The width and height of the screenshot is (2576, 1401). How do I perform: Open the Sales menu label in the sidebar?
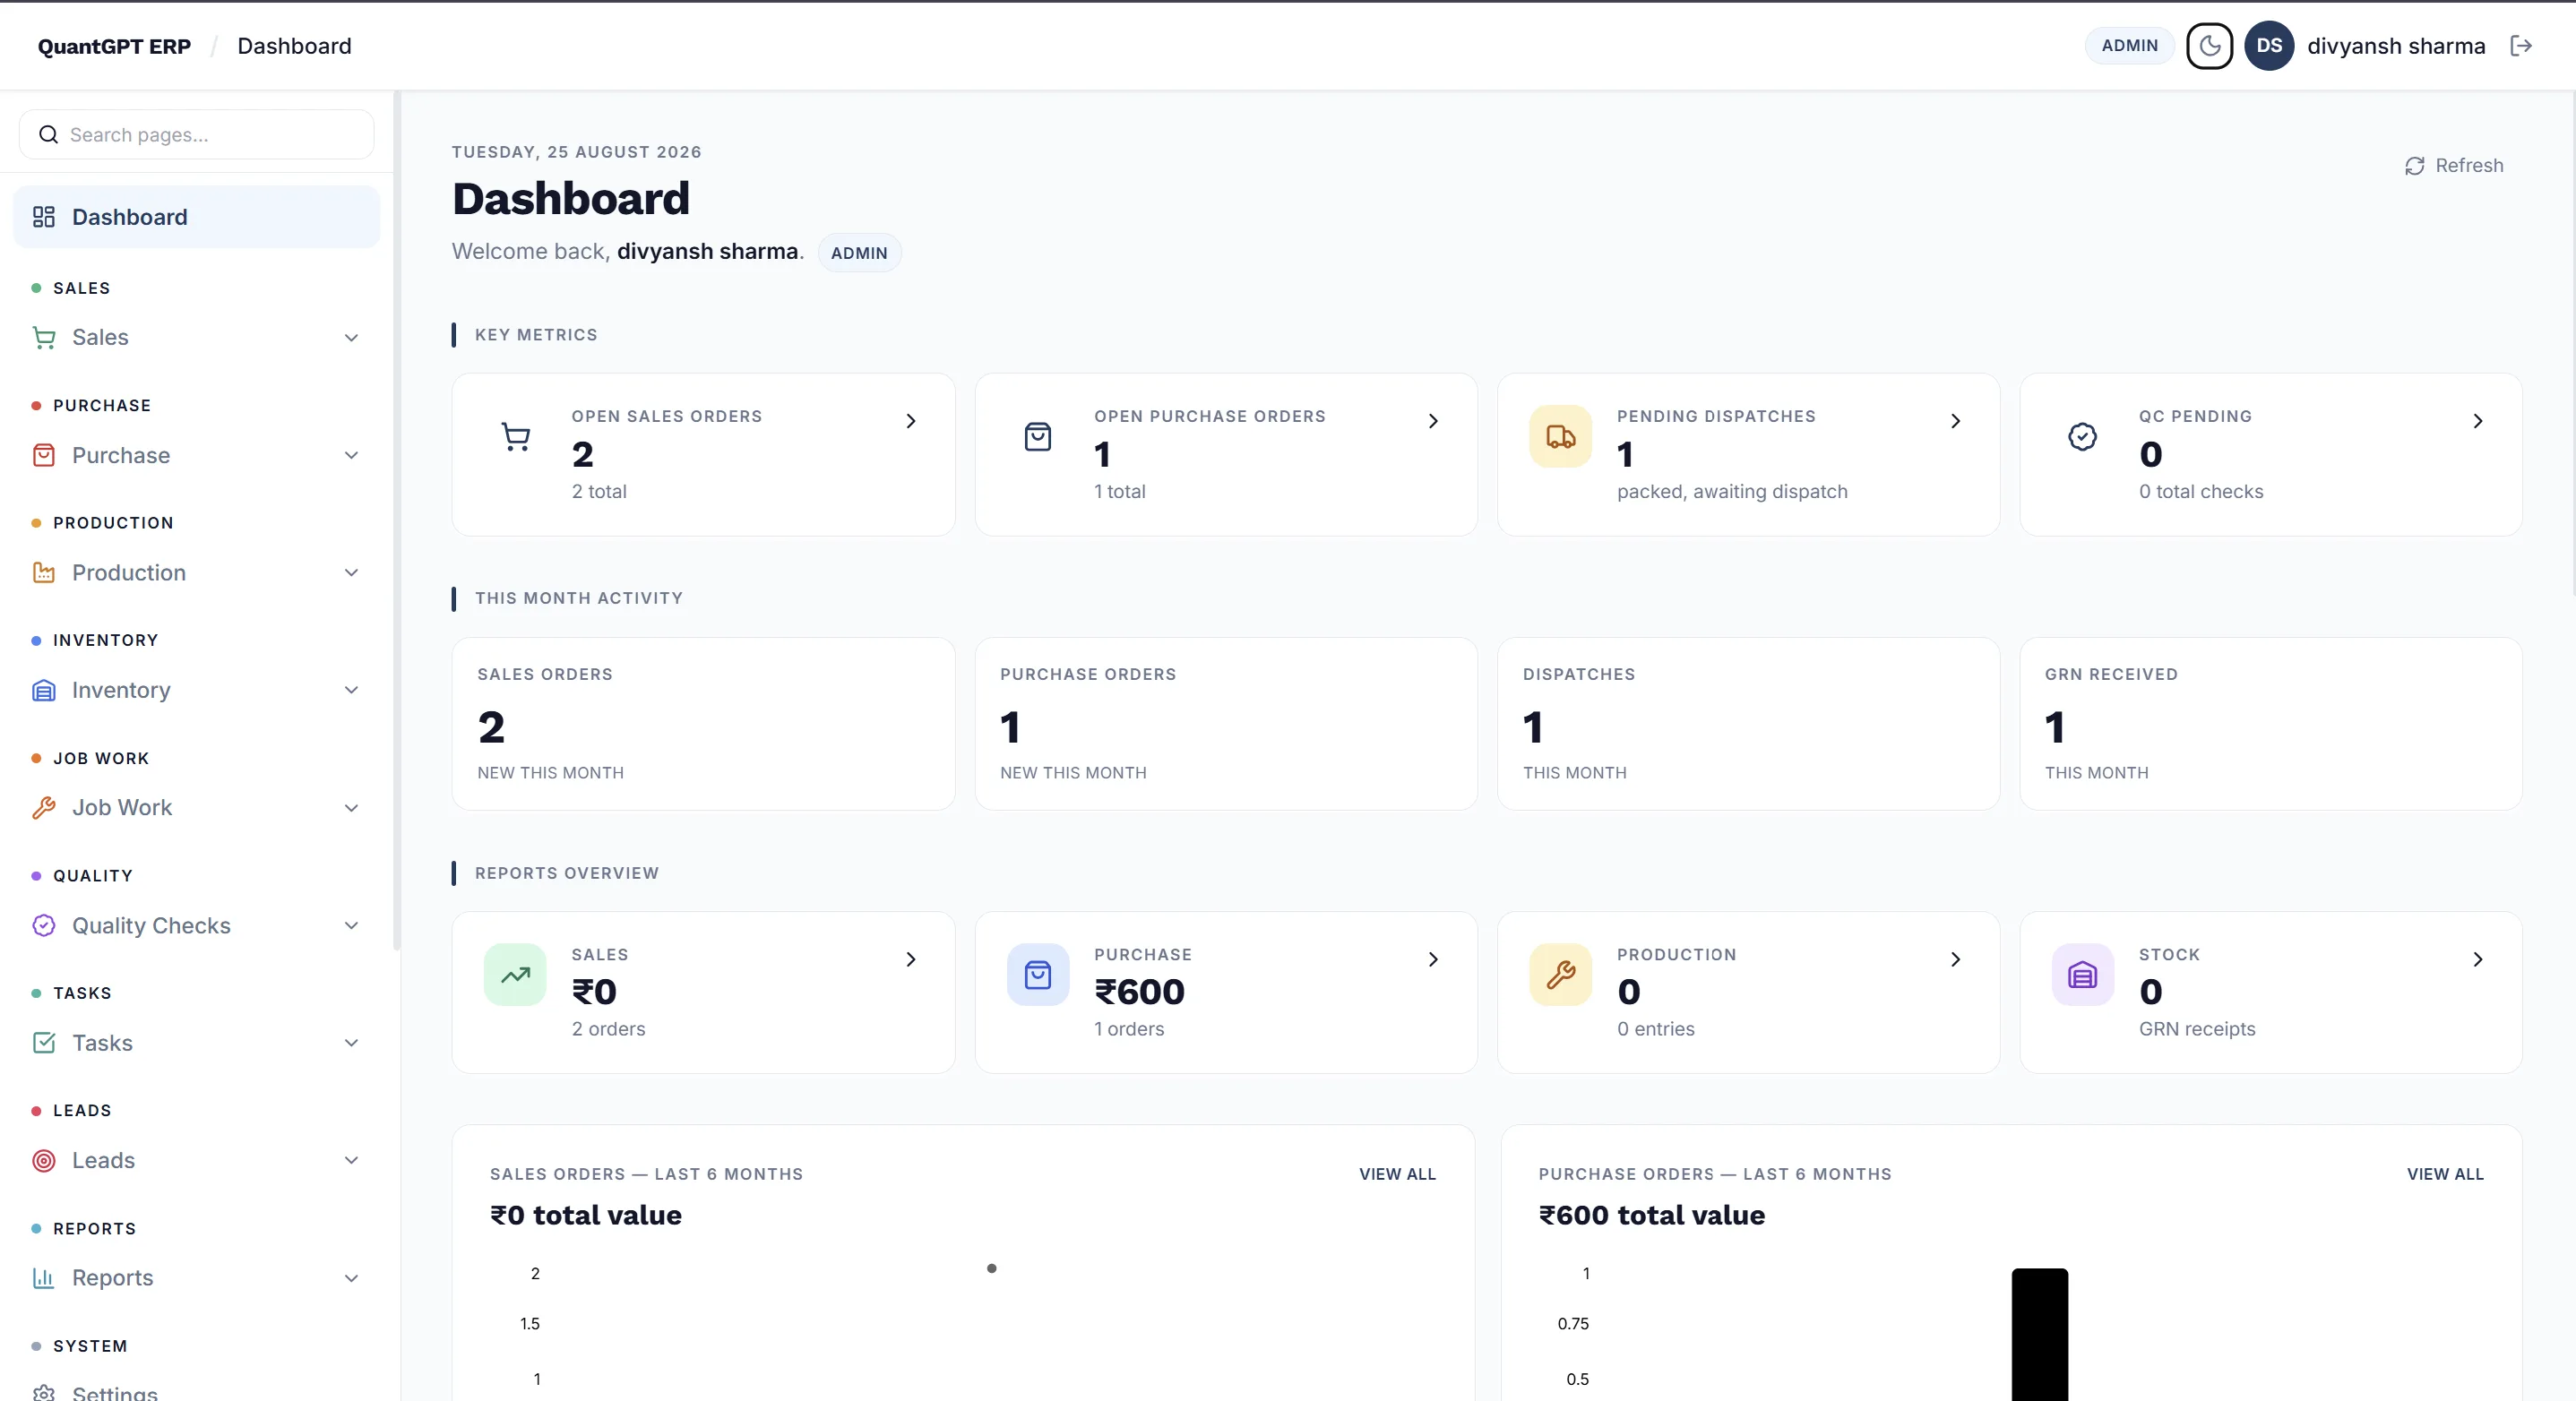click(x=100, y=338)
